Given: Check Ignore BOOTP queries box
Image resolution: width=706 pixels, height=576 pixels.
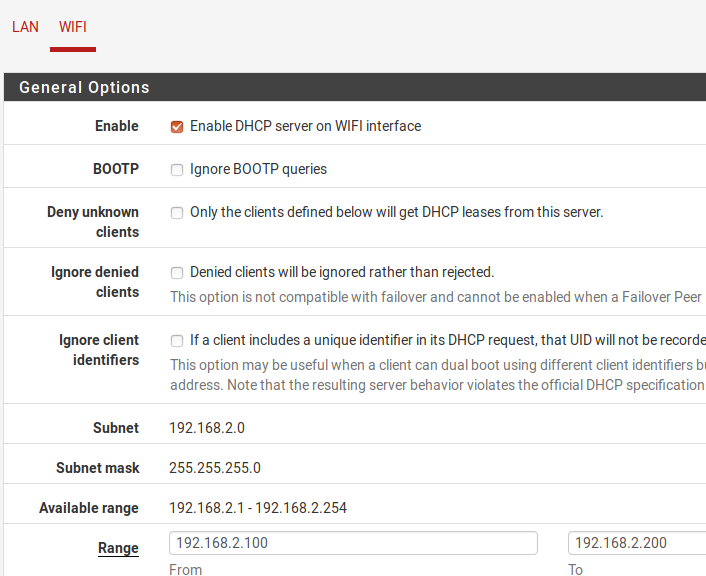Looking at the screenshot, I should 177,170.
